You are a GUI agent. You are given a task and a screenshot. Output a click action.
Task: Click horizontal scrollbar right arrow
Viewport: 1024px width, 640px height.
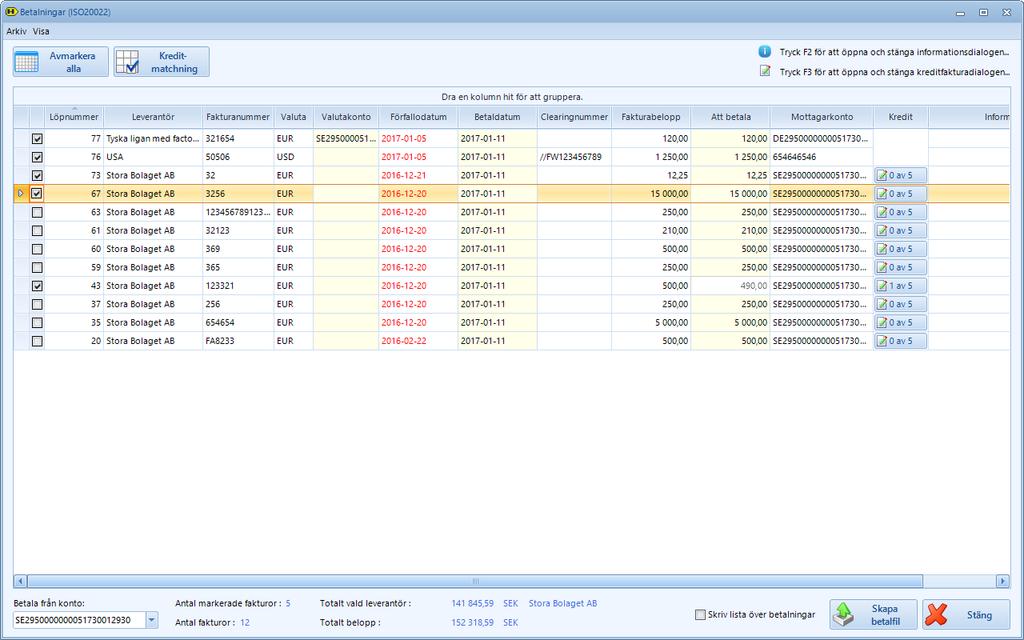point(1002,581)
